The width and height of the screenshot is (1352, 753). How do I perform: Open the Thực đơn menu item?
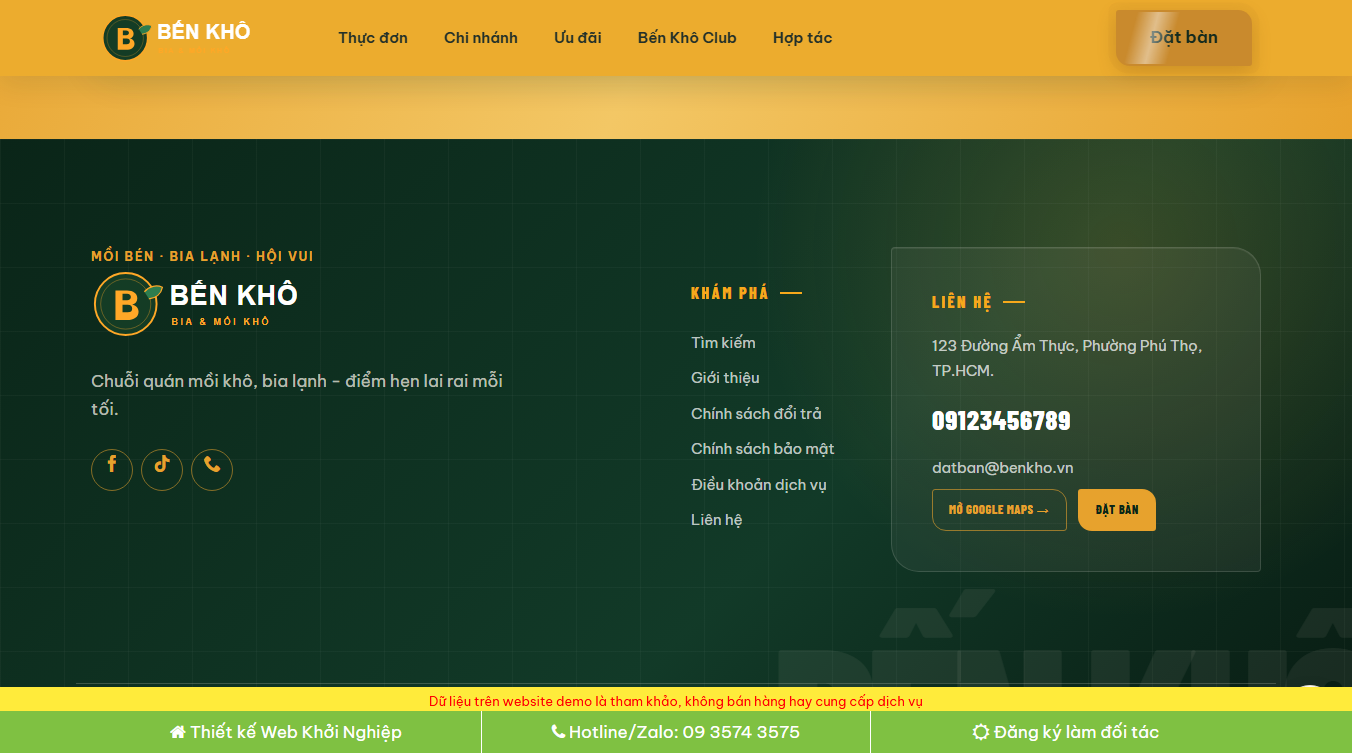(x=373, y=38)
